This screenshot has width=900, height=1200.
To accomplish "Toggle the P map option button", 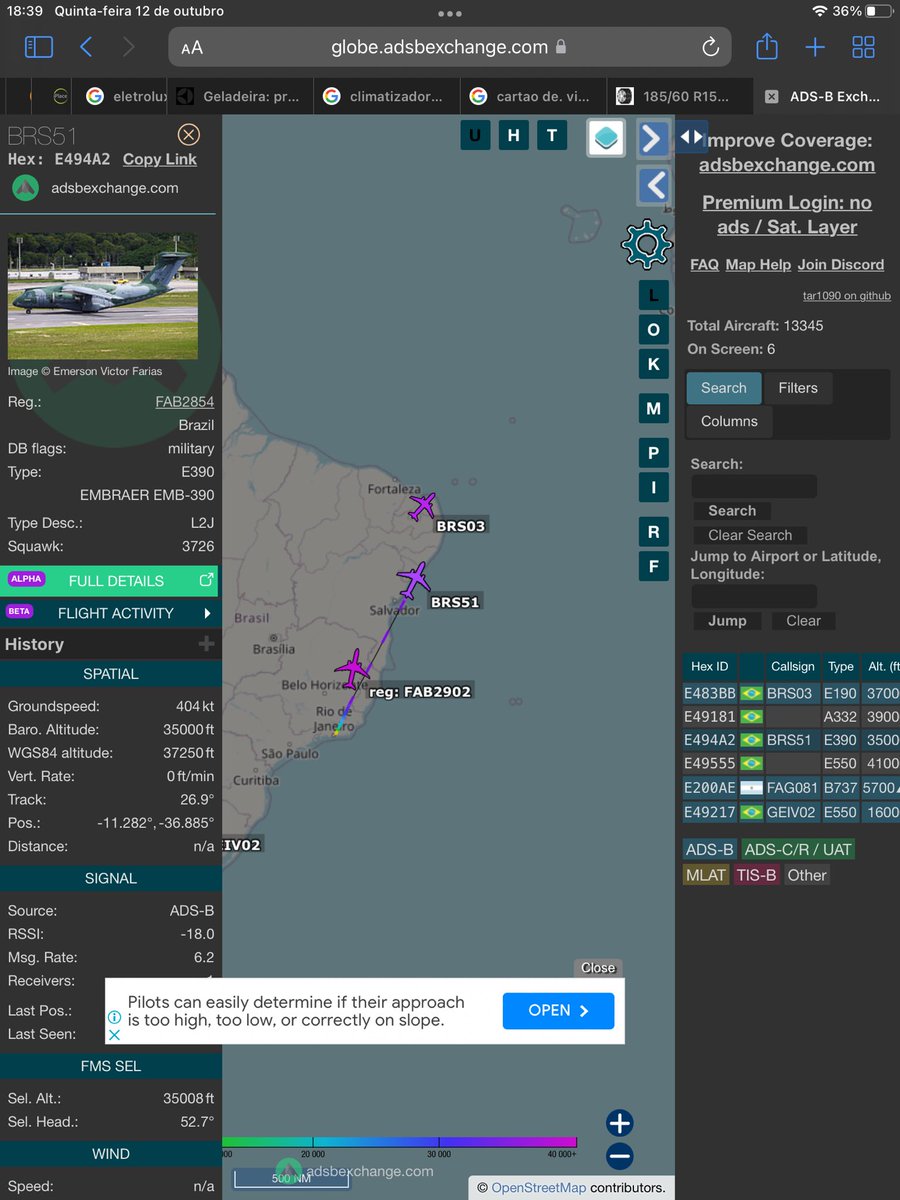I will tap(653, 453).
